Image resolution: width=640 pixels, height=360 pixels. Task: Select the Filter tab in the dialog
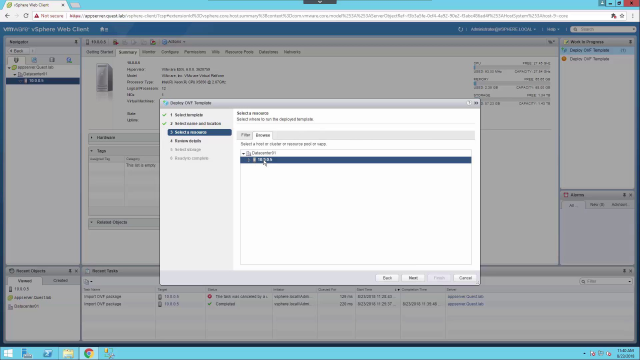point(245,135)
